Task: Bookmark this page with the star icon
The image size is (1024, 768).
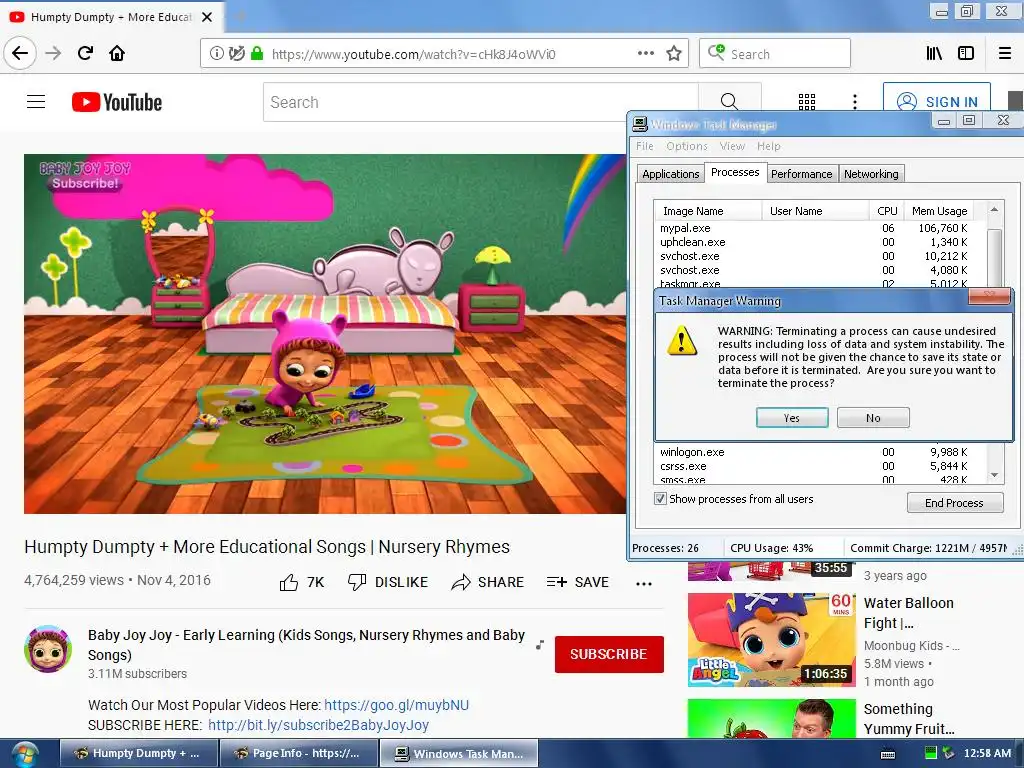Action: coord(674,54)
